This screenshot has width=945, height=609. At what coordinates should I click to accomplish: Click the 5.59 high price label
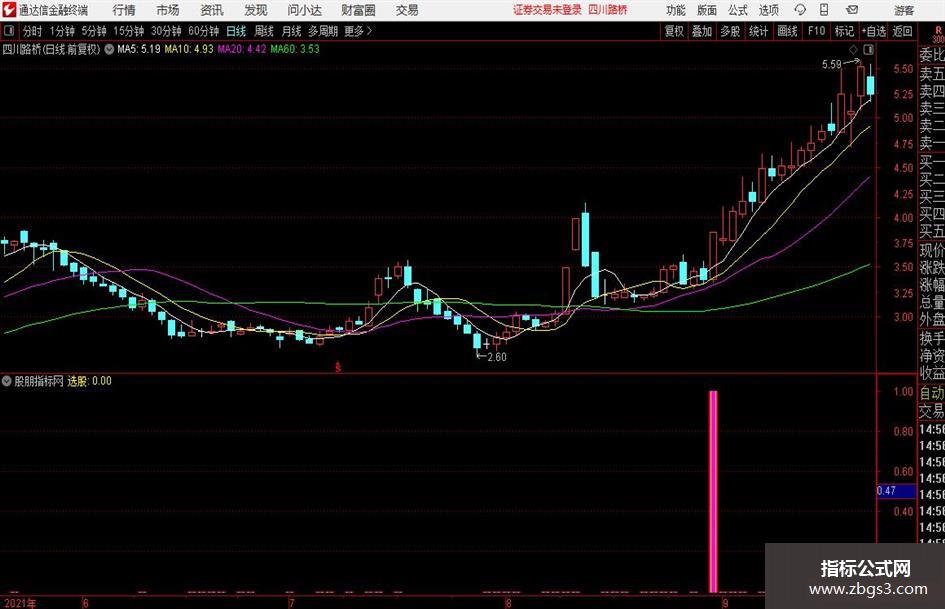click(x=832, y=65)
